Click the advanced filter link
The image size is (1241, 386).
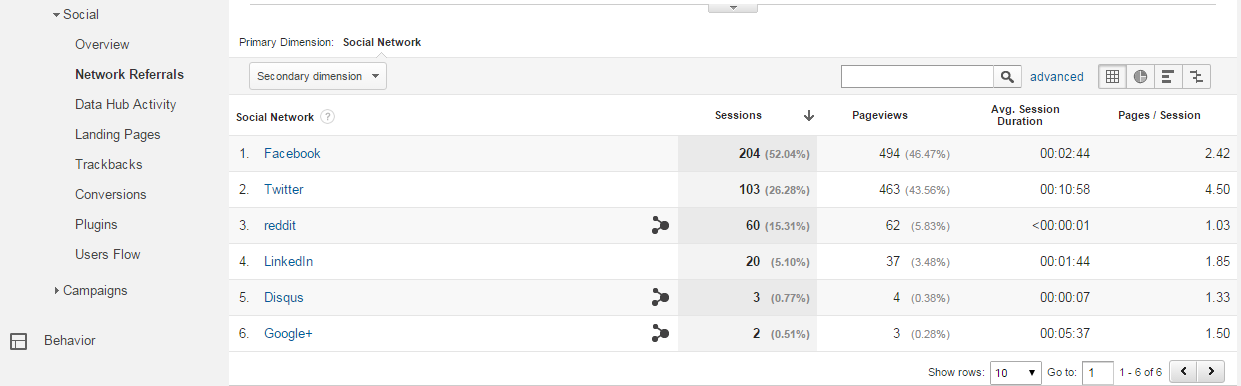pyautogui.click(x=1057, y=77)
